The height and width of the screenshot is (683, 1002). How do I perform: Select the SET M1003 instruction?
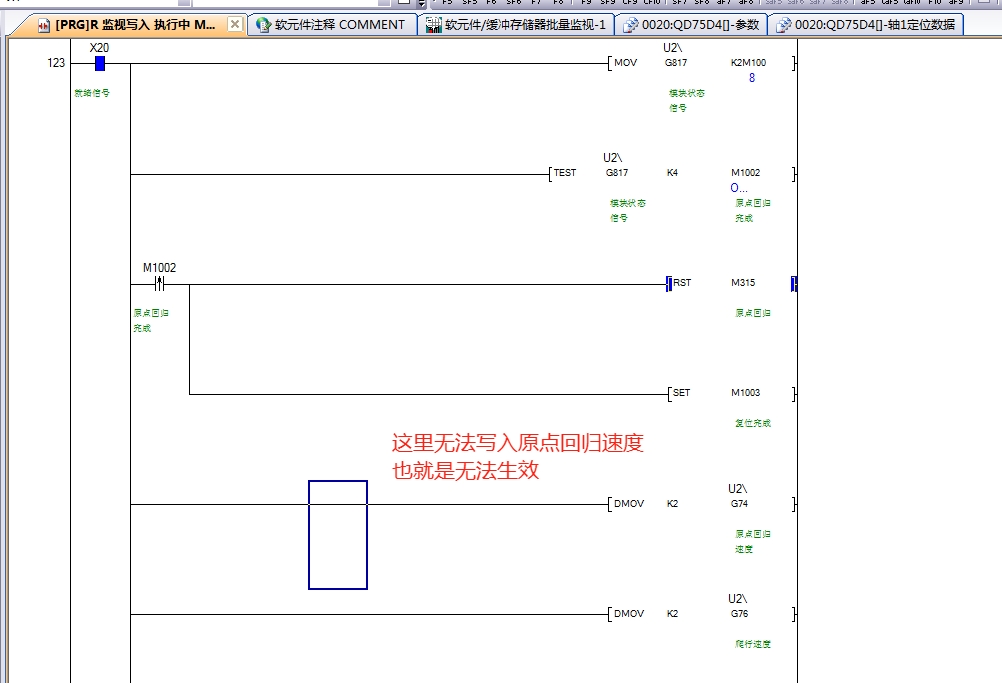point(681,393)
